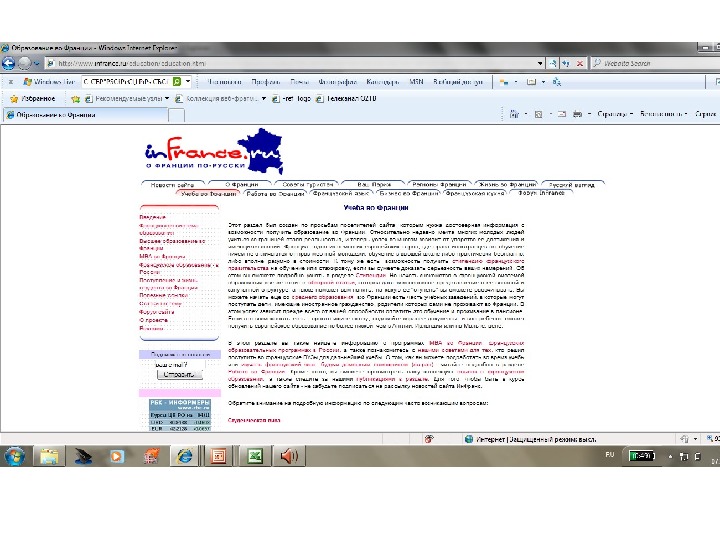Open the Советы туристам navigation tab
Viewport: 720px width, 540px height.
pyautogui.click(x=308, y=185)
